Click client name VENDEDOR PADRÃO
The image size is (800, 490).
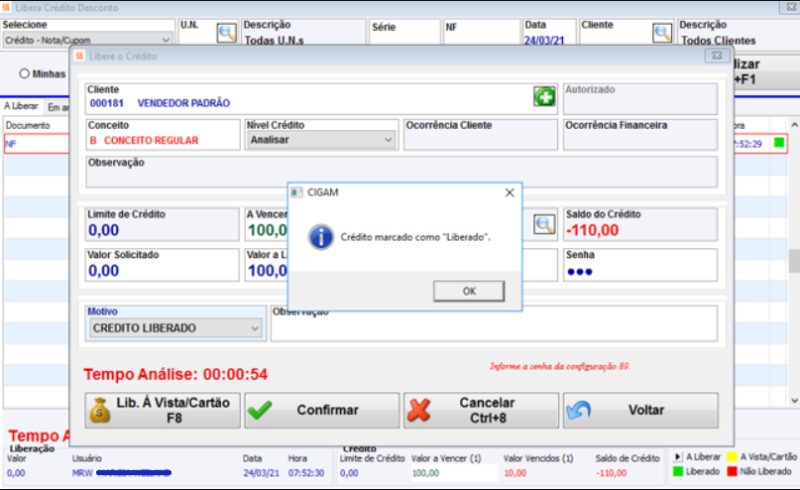coord(184,103)
